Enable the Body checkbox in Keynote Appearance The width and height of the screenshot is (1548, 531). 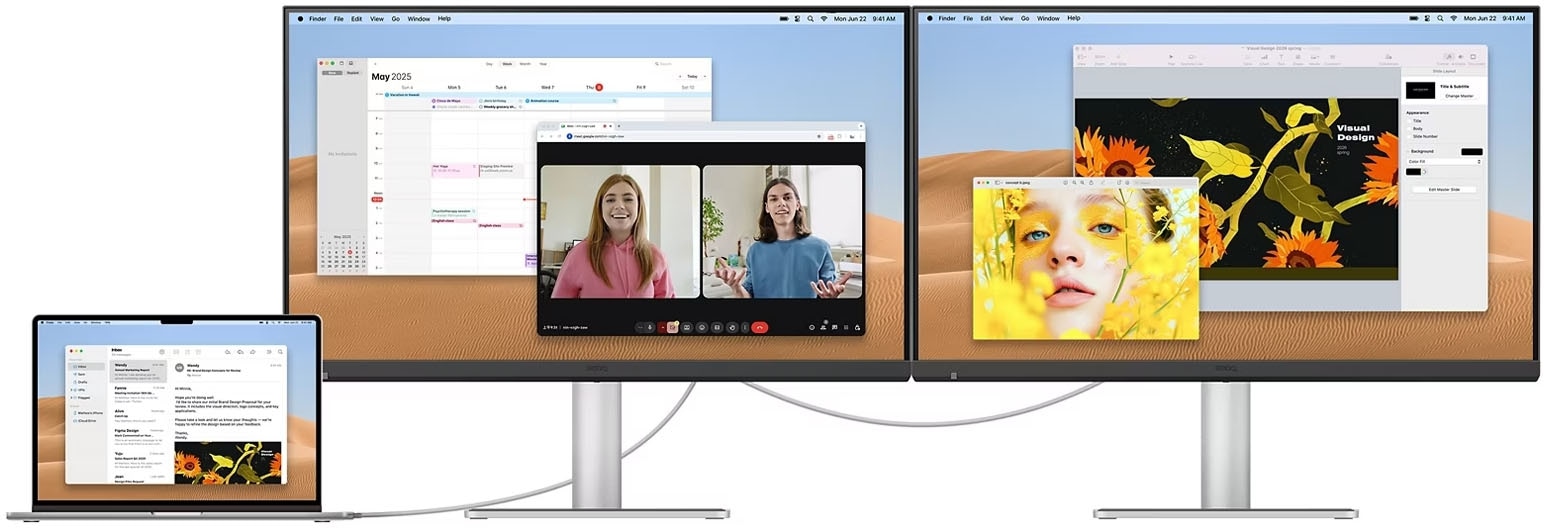click(x=1409, y=129)
